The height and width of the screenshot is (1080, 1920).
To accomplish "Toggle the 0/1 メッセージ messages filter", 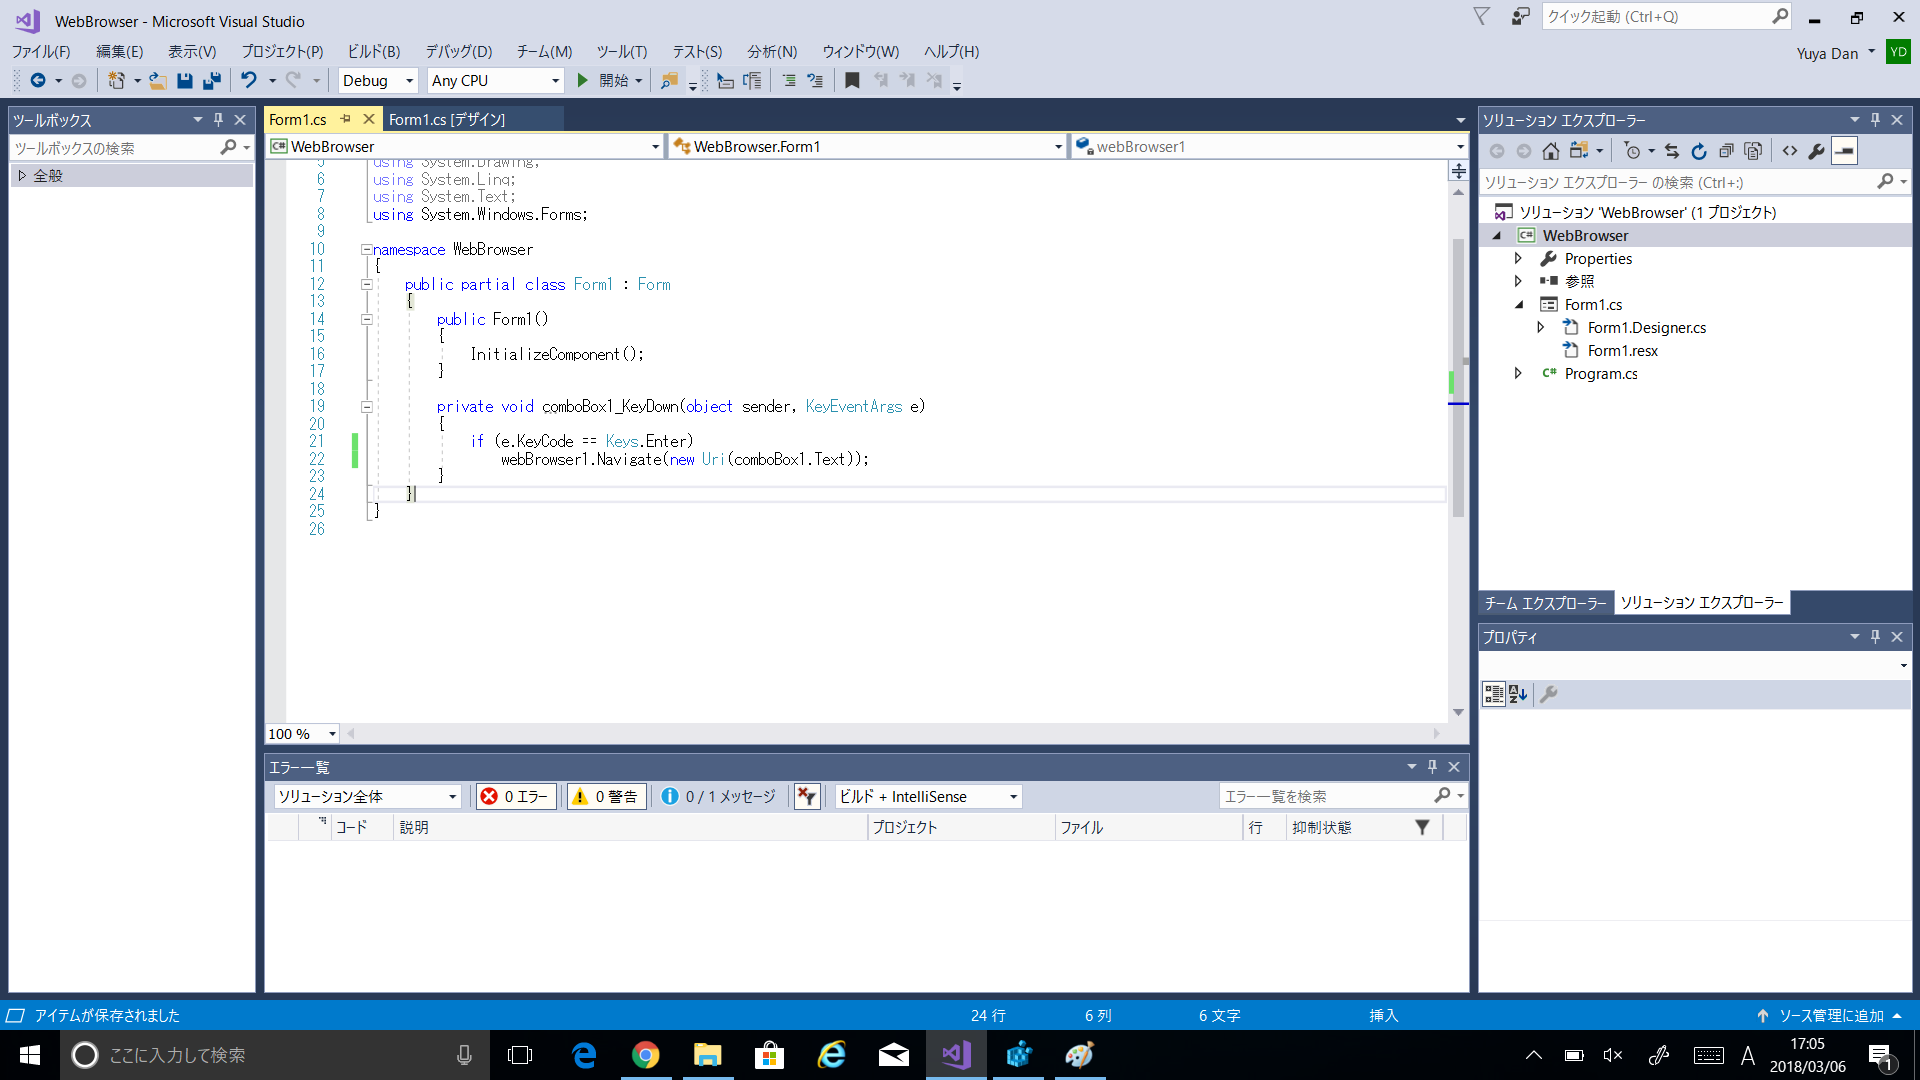I will click(719, 797).
